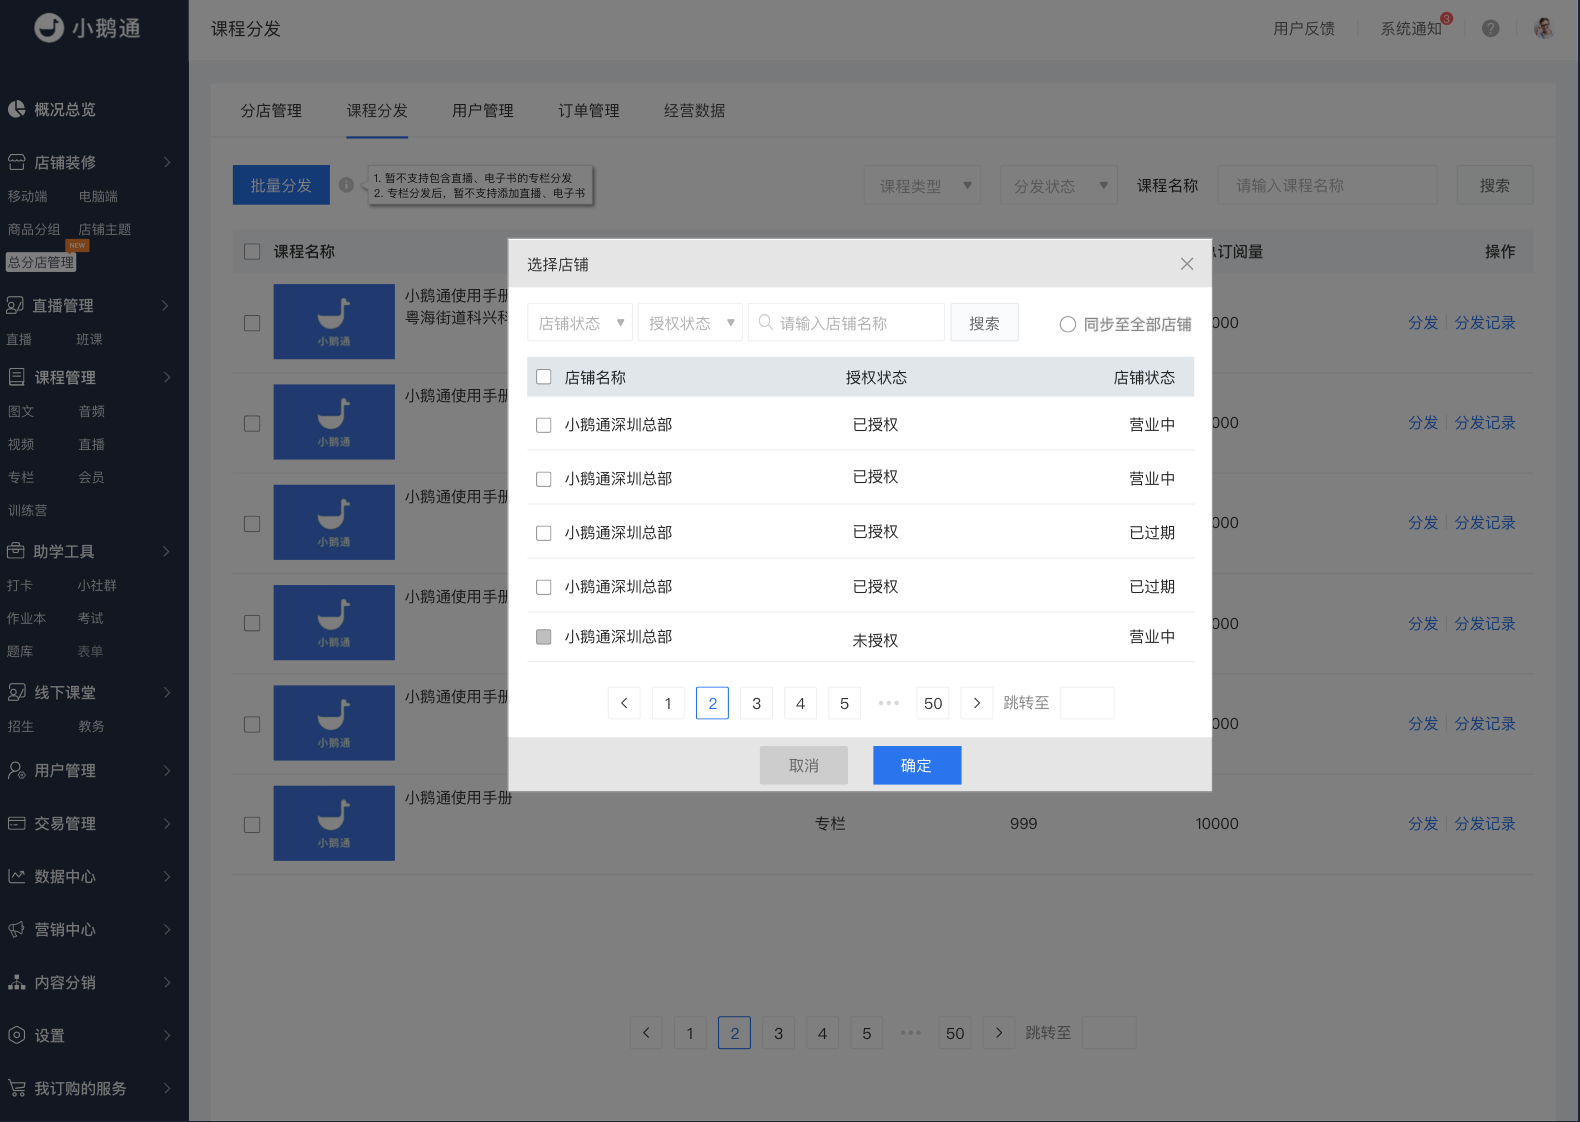Select the 同步至全部店铺 radio option
The width and height of the screenshot is (1580, 1122).
(1068, 324)
